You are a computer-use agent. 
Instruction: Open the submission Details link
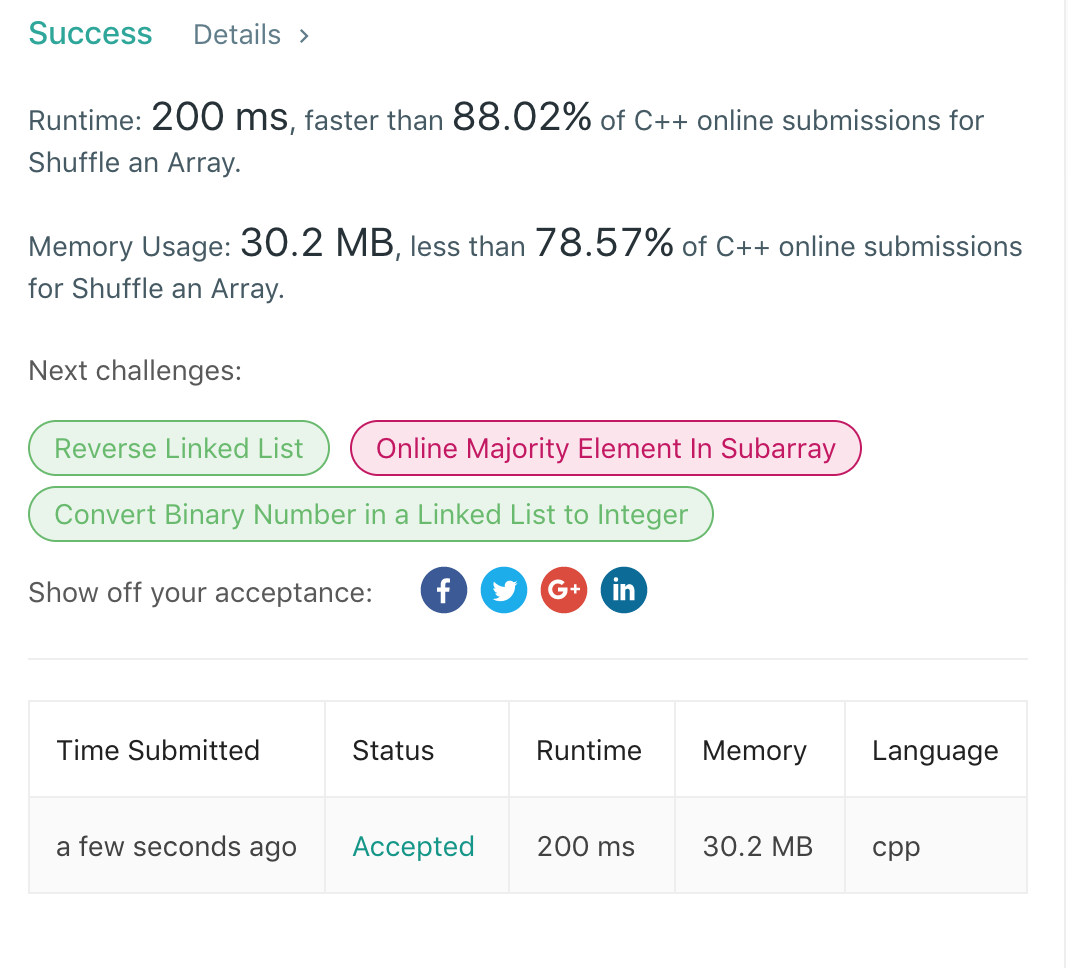(x=237, y=35)
